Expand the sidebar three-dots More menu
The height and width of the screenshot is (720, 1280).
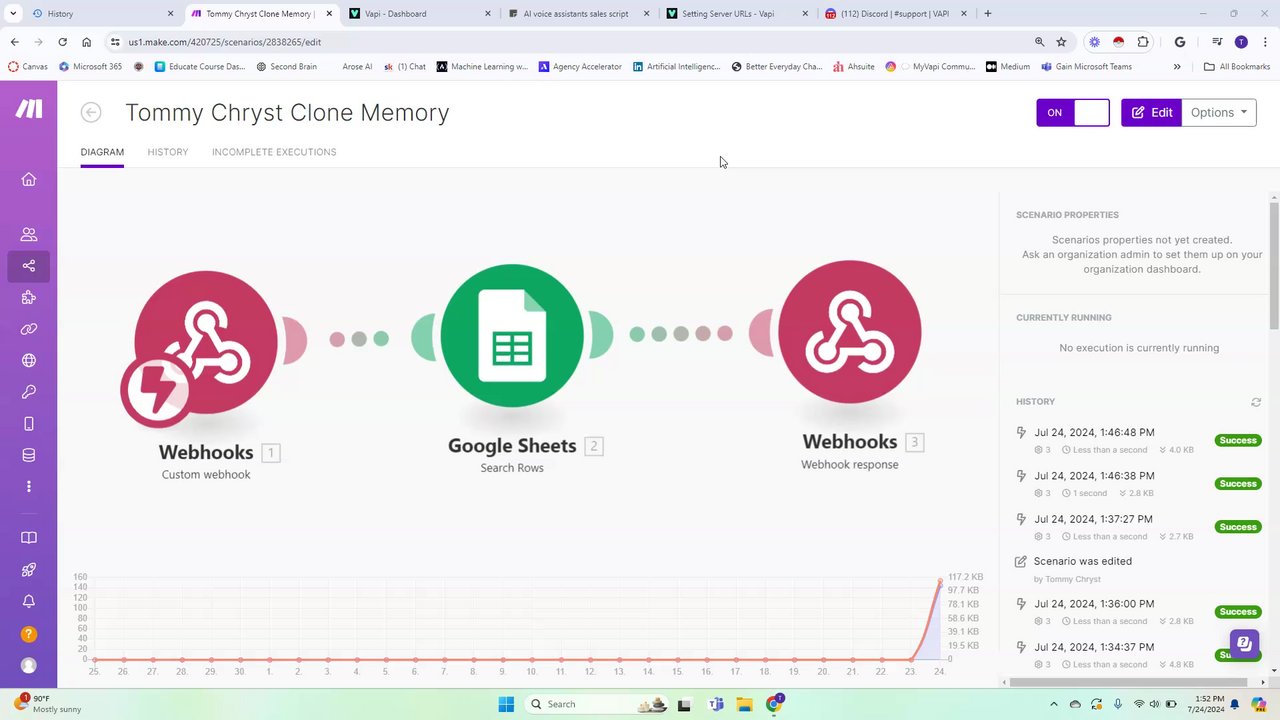pos(28,487)
